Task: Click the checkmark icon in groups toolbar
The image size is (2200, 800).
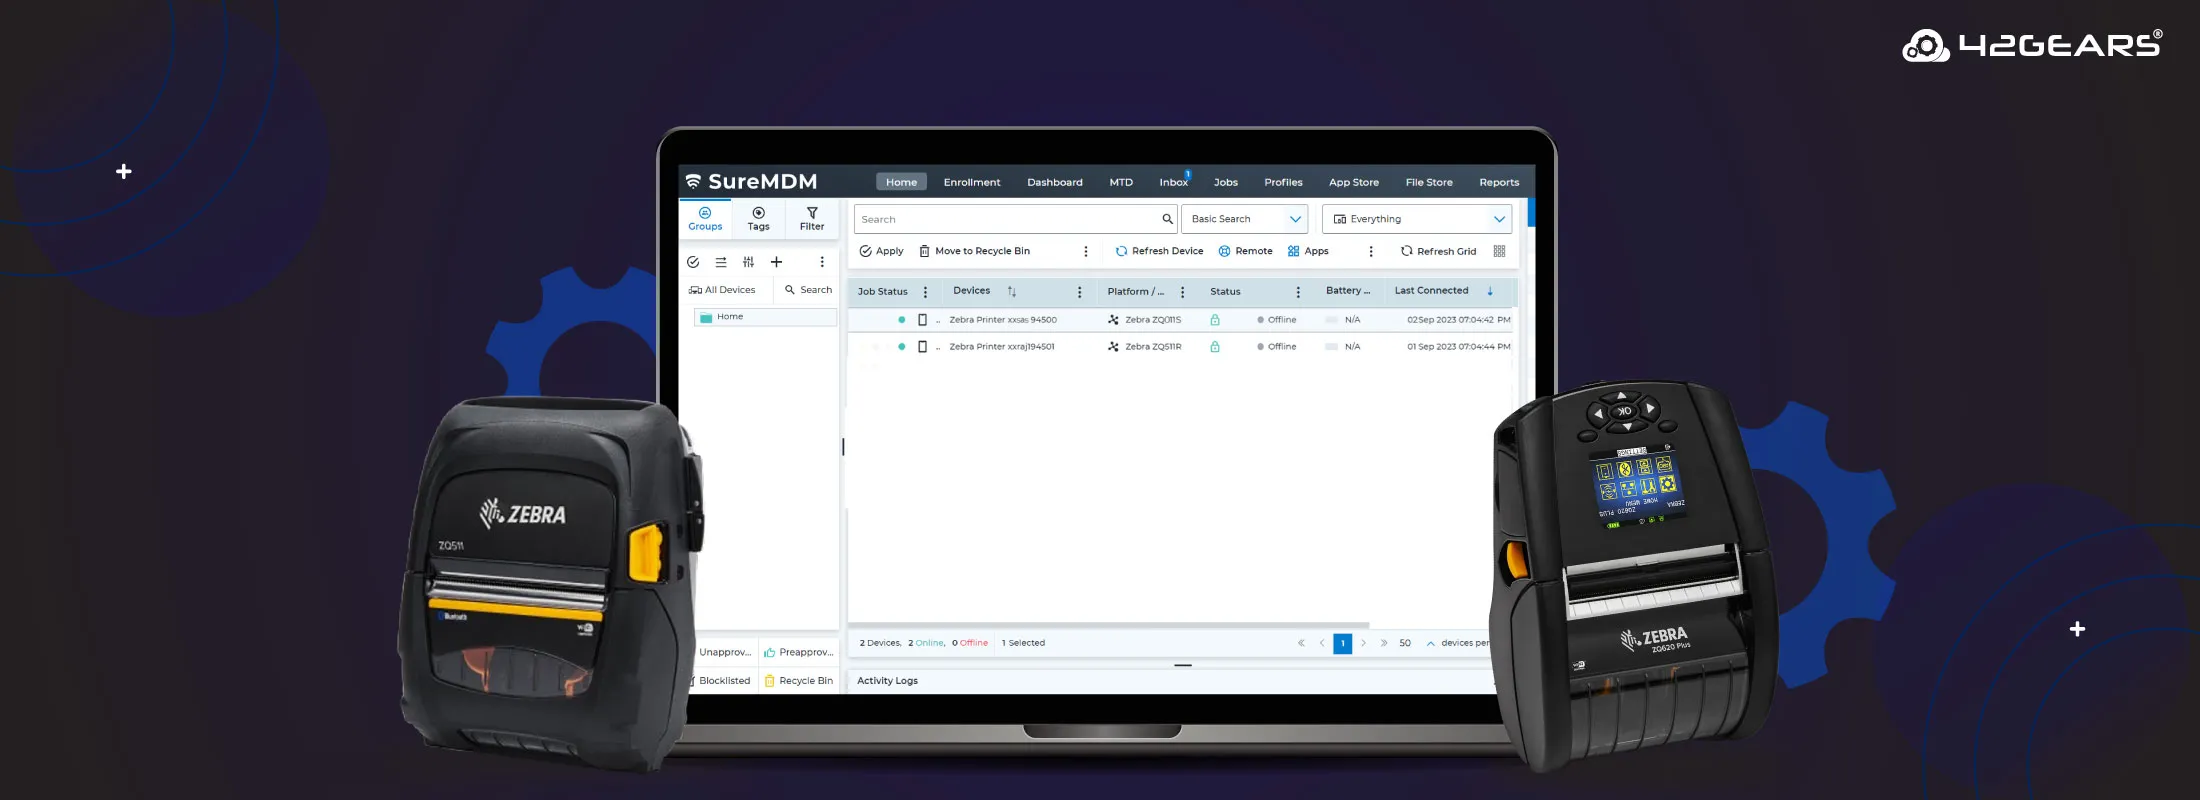Action: pos(693,262)
